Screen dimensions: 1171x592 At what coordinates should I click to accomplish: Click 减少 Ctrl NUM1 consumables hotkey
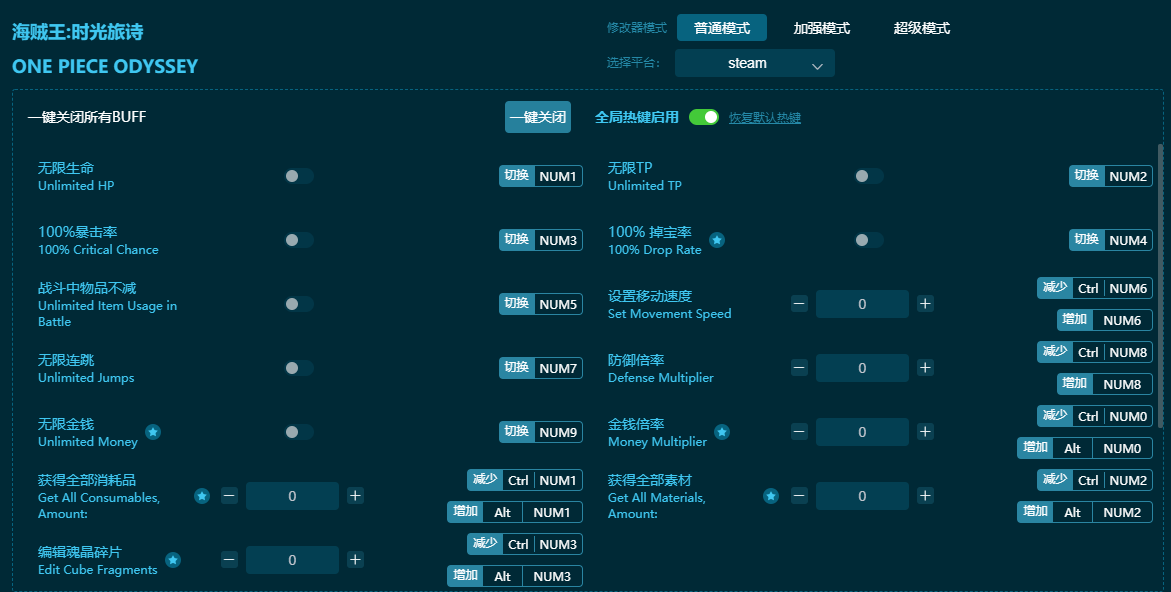525,480
